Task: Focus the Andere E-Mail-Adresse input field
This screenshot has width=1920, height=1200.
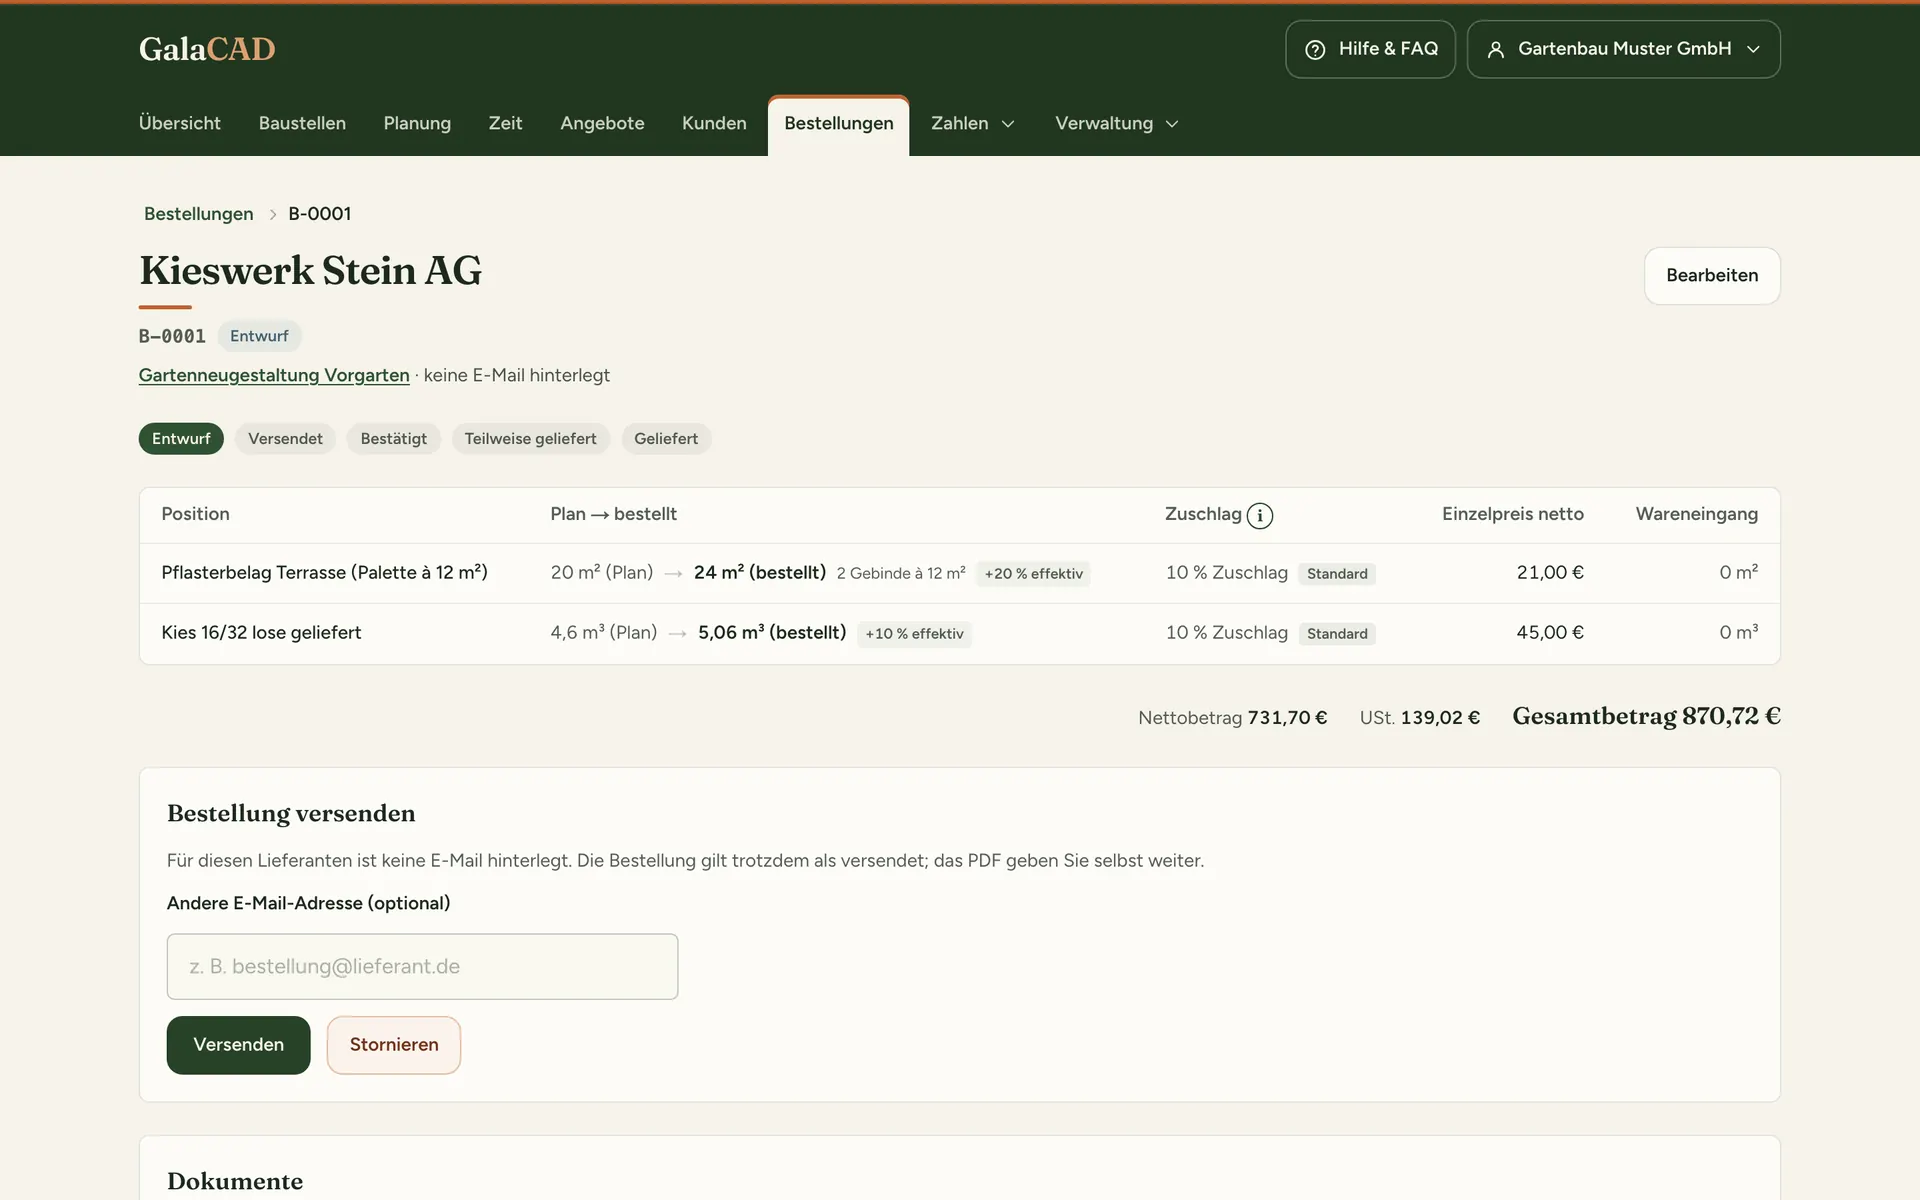Action: tap(422, 967)
